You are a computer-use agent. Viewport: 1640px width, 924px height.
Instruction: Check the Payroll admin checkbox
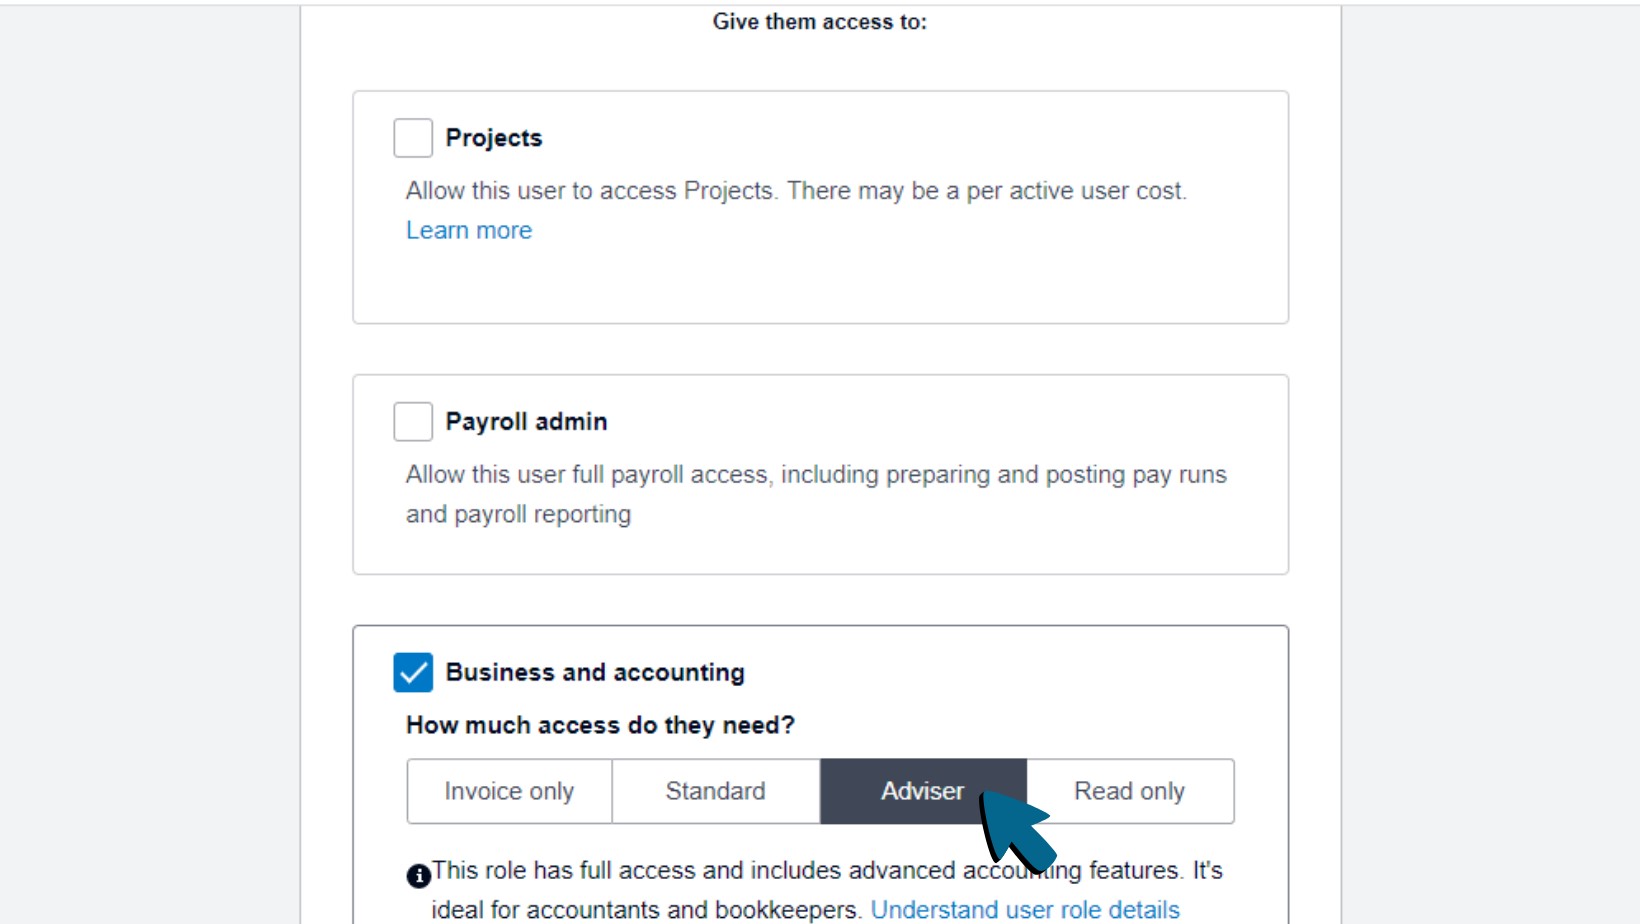(x=412, y=421)
